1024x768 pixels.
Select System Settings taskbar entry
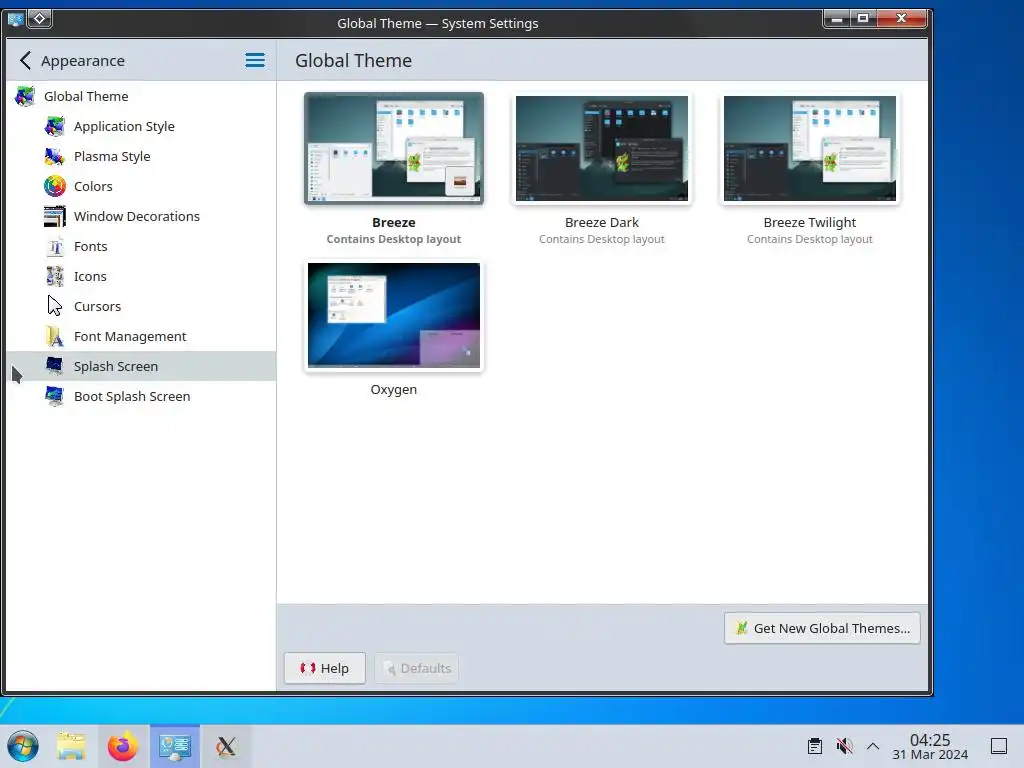(x=175, y=746)
